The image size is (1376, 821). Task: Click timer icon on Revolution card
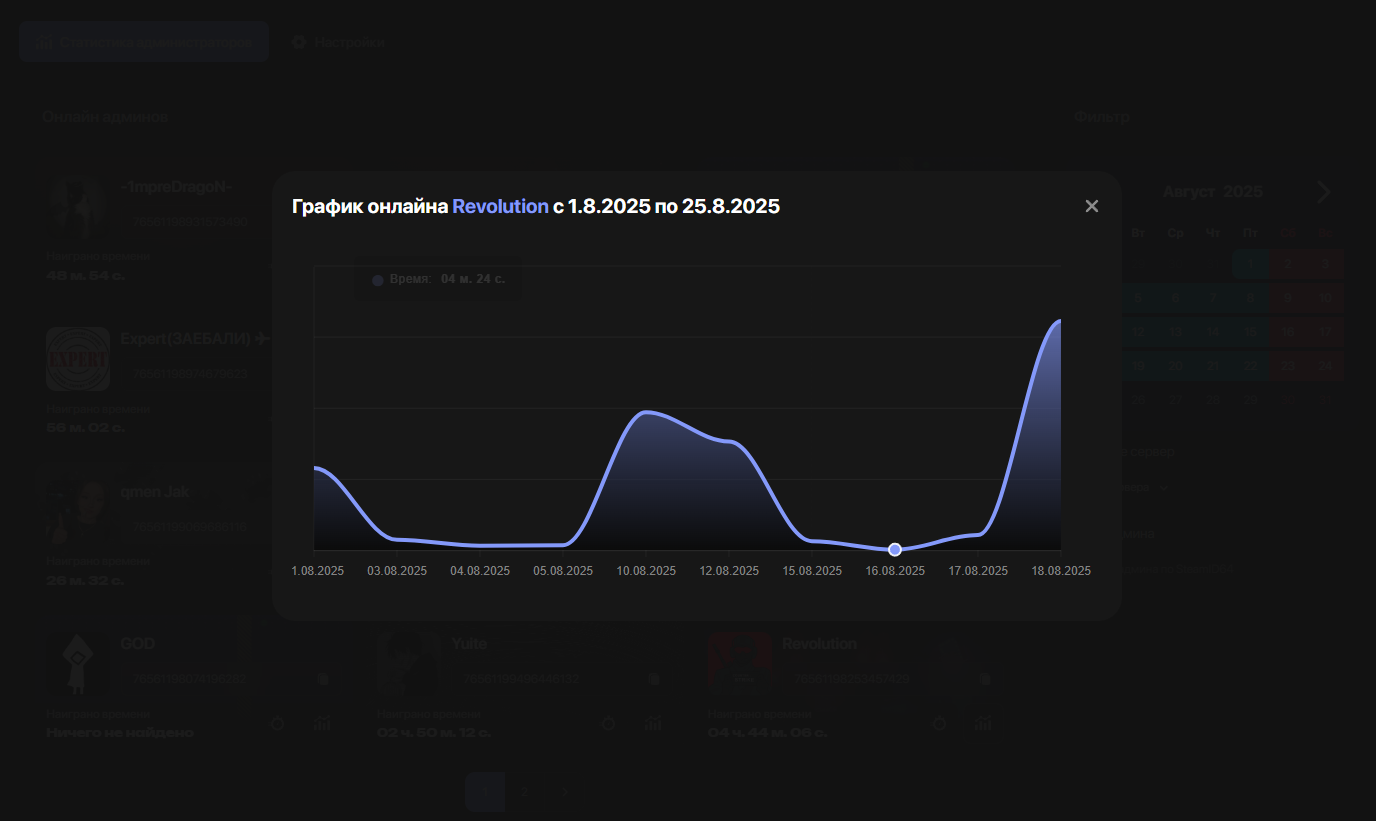pyautogui.click(x=939, y=723)
